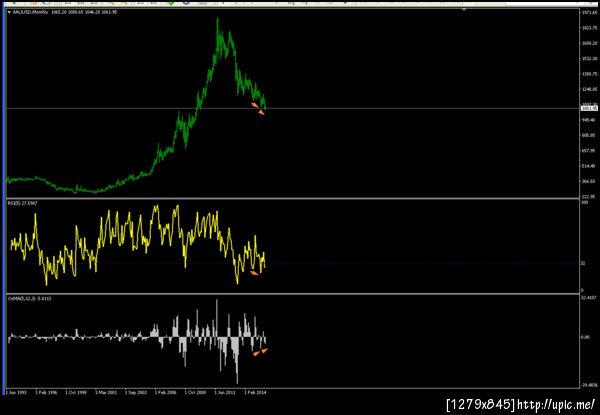Click the OsMA 0.00 scale label

point(585,337)
